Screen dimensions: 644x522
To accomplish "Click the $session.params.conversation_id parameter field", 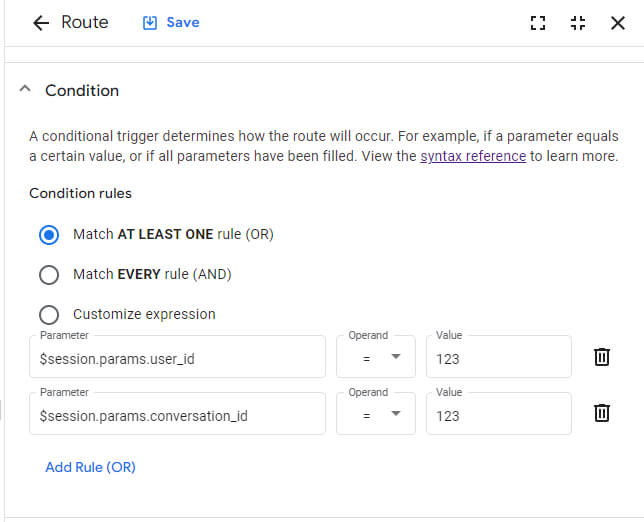I will pyautogui.click(x=177, y=414).
